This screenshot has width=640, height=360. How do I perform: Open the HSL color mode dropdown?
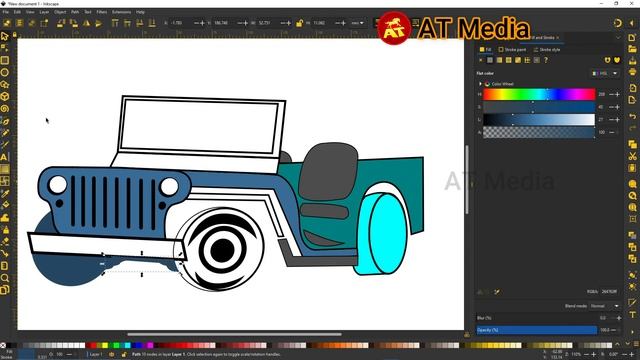[x=605, y=73]
